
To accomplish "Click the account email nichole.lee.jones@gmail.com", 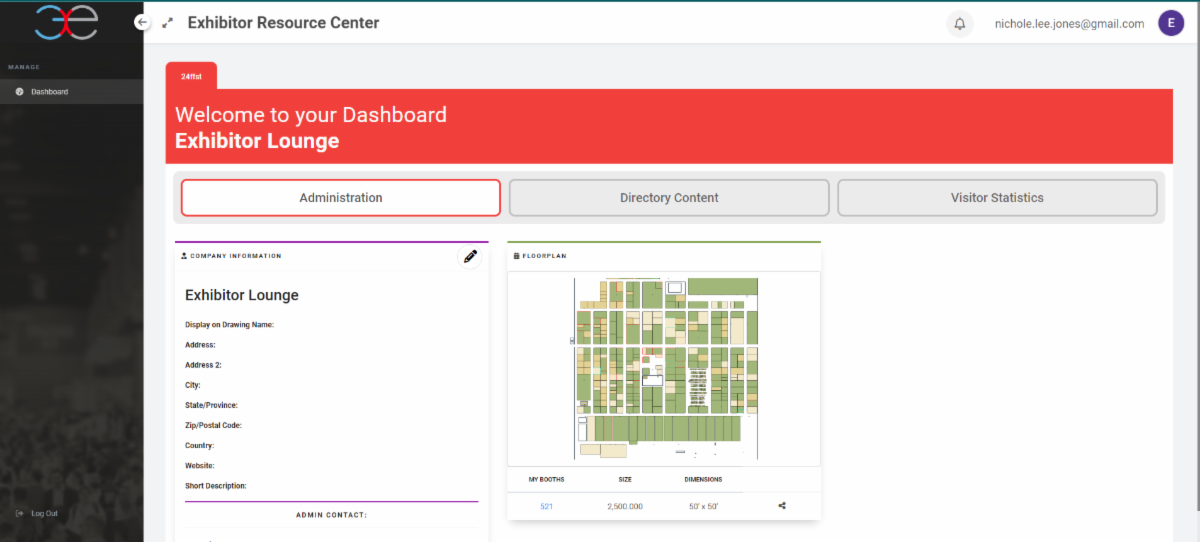I will 1069,24.
